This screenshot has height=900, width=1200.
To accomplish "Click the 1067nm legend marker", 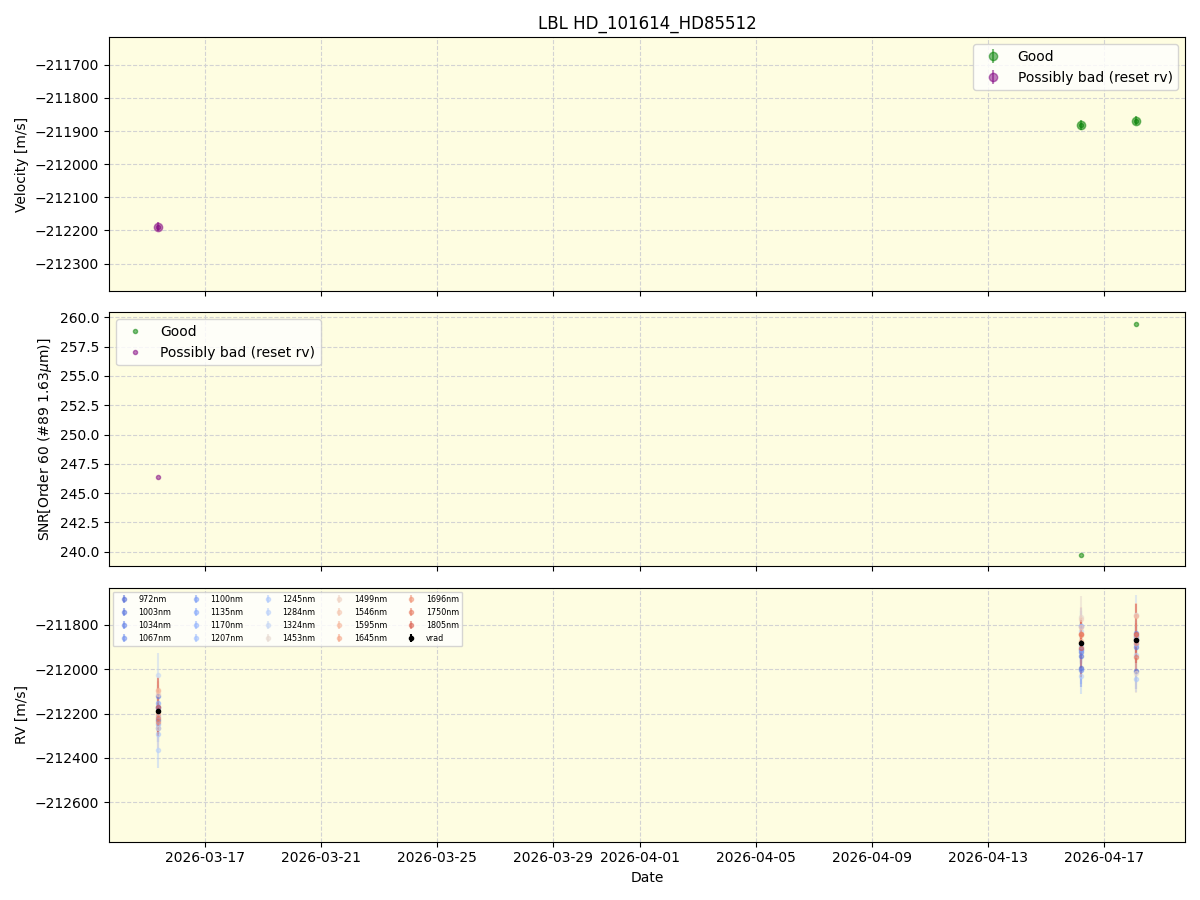I will 124,638.
